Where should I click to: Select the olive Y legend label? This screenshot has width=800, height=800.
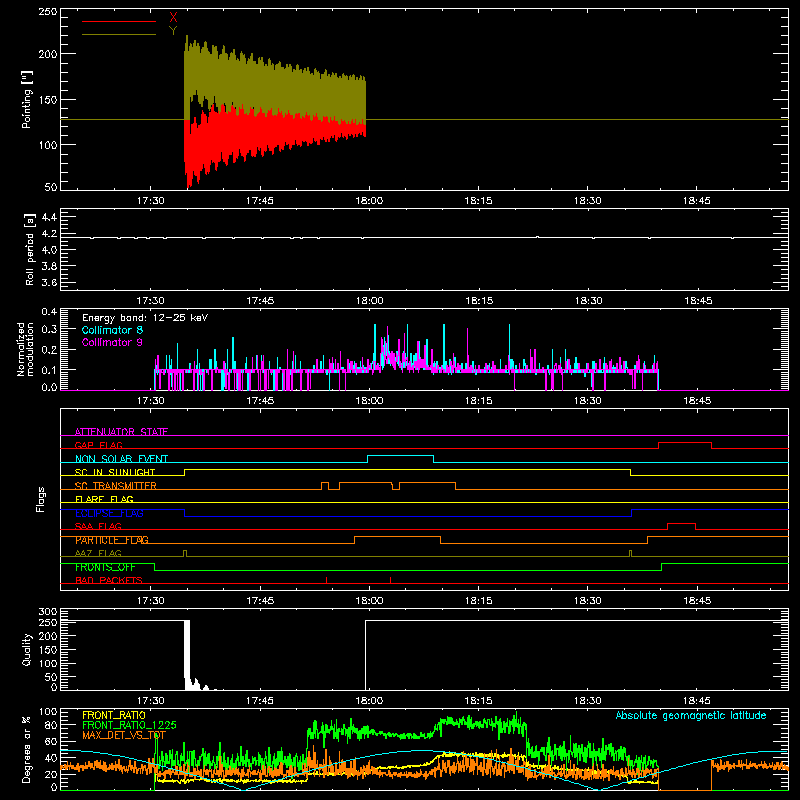(x=173, y=30)
